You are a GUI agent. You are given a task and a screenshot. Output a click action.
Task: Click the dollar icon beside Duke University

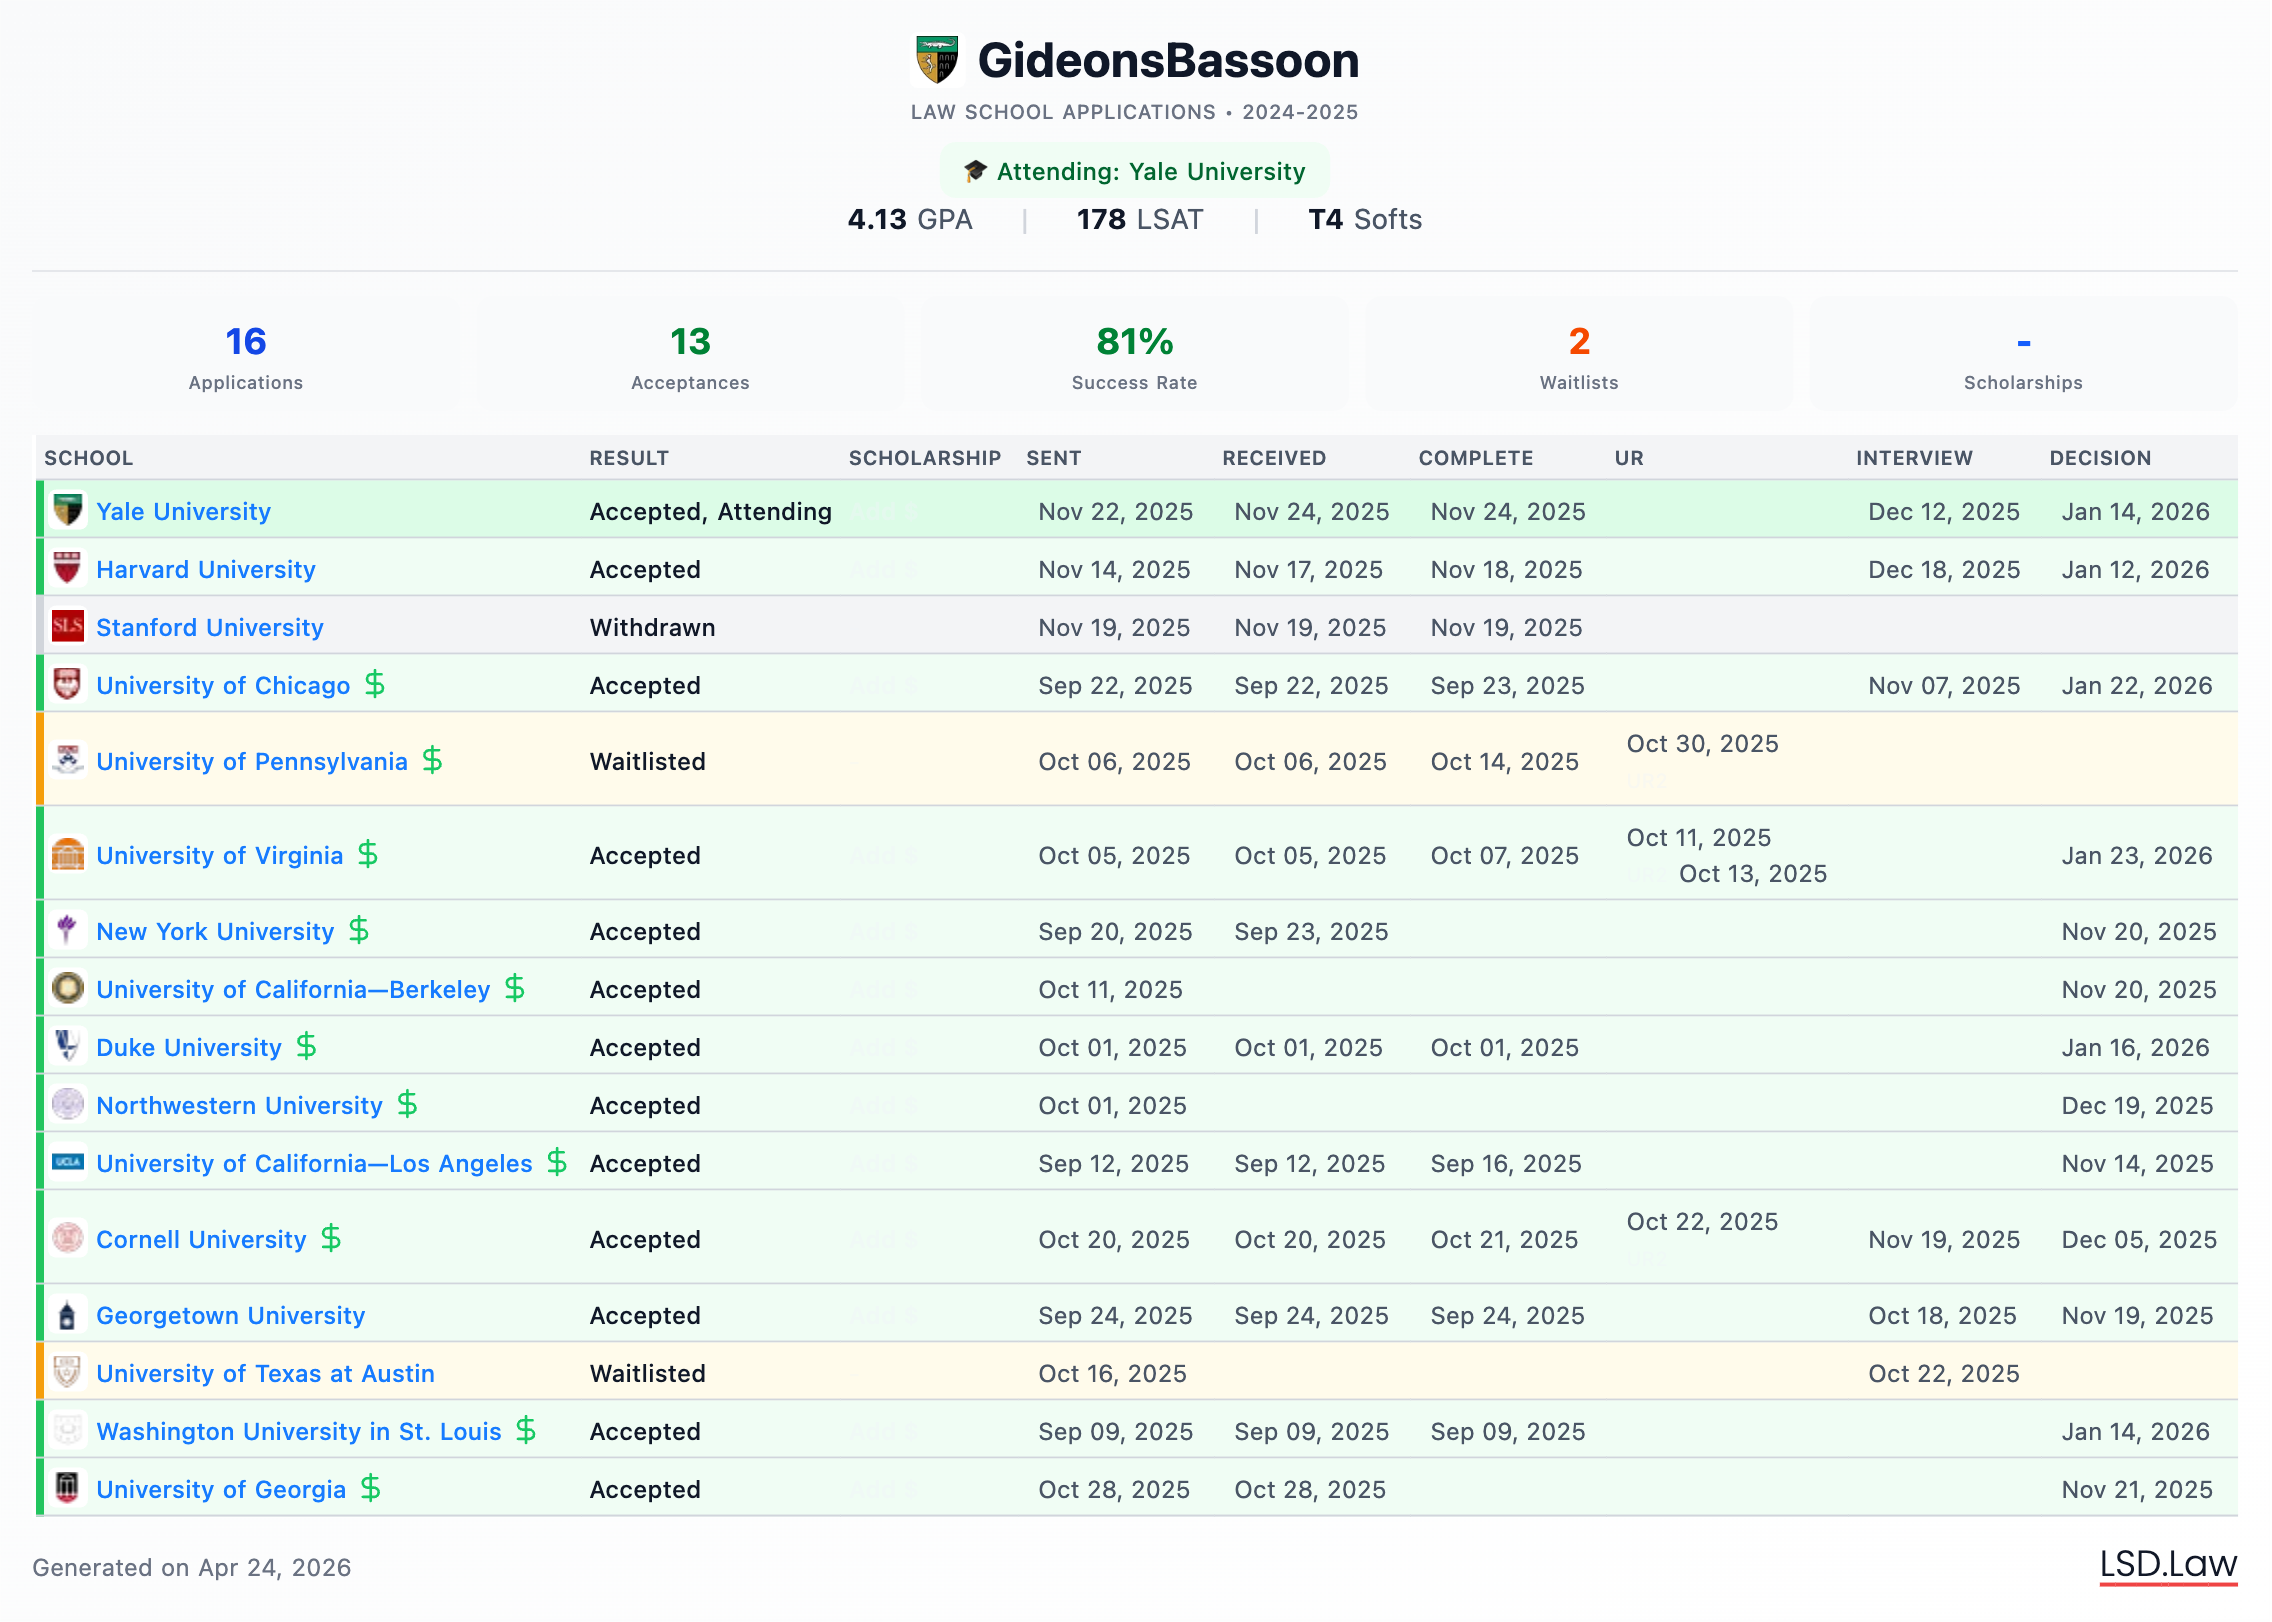coord(306,1046)
